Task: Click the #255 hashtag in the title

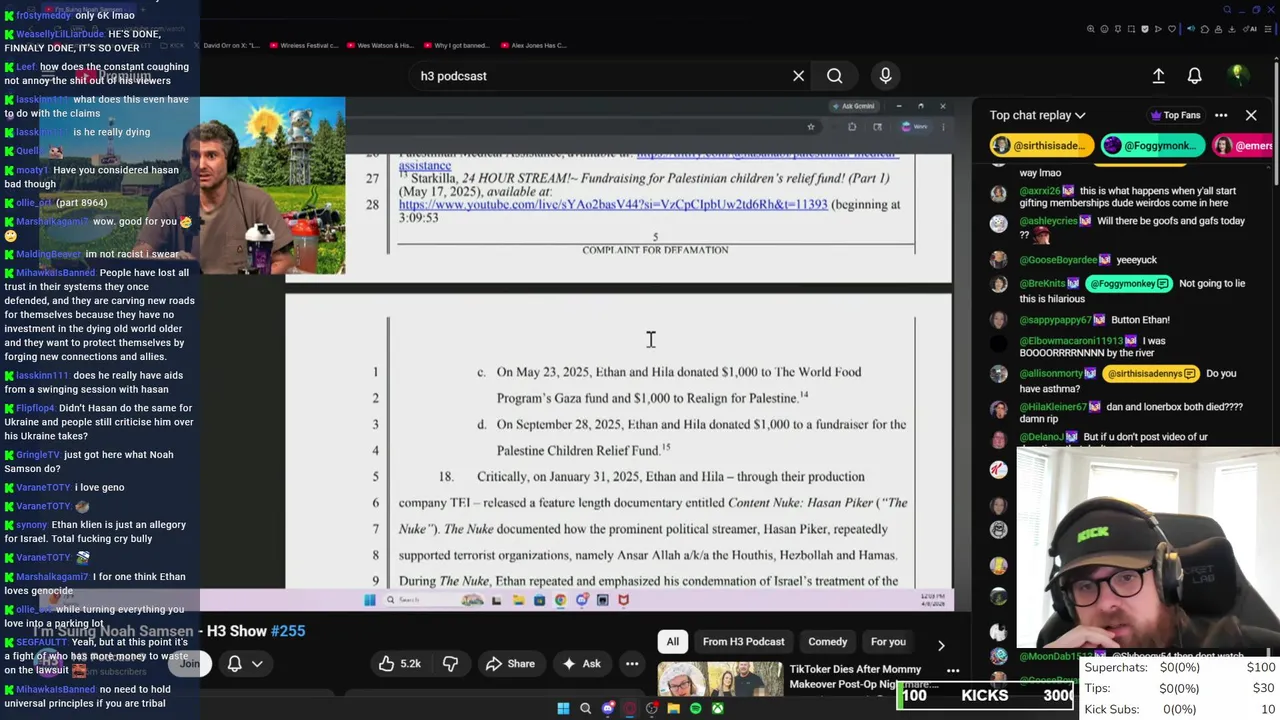Action: [x=288, y=631]
